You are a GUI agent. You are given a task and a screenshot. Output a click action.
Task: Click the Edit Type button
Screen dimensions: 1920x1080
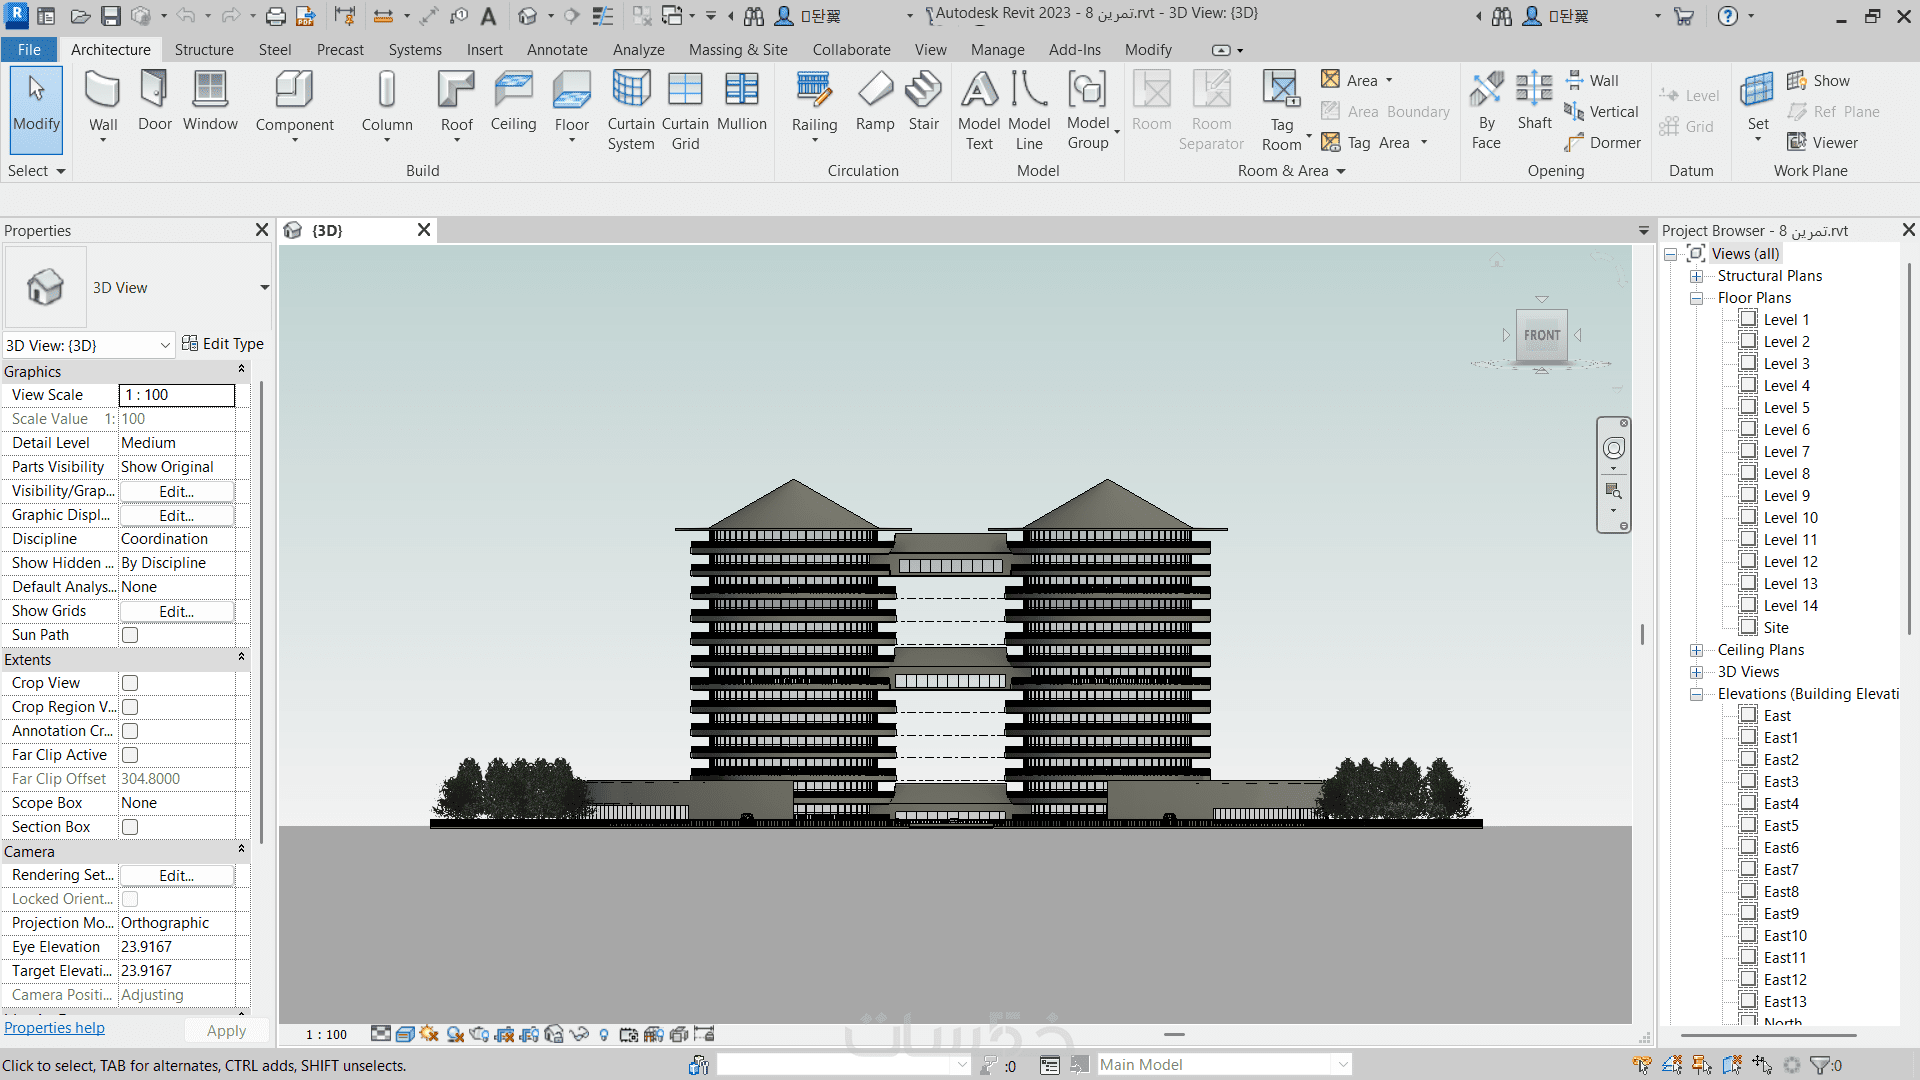pos(223,344)
